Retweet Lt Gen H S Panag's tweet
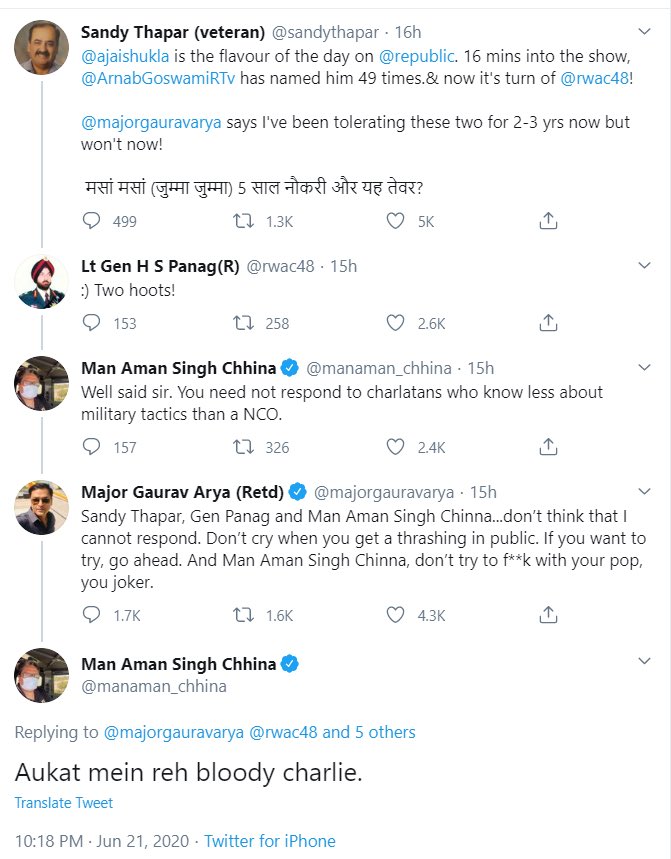Image resolution: width=671 pixels, height=859 pixels. coord(242,322)
